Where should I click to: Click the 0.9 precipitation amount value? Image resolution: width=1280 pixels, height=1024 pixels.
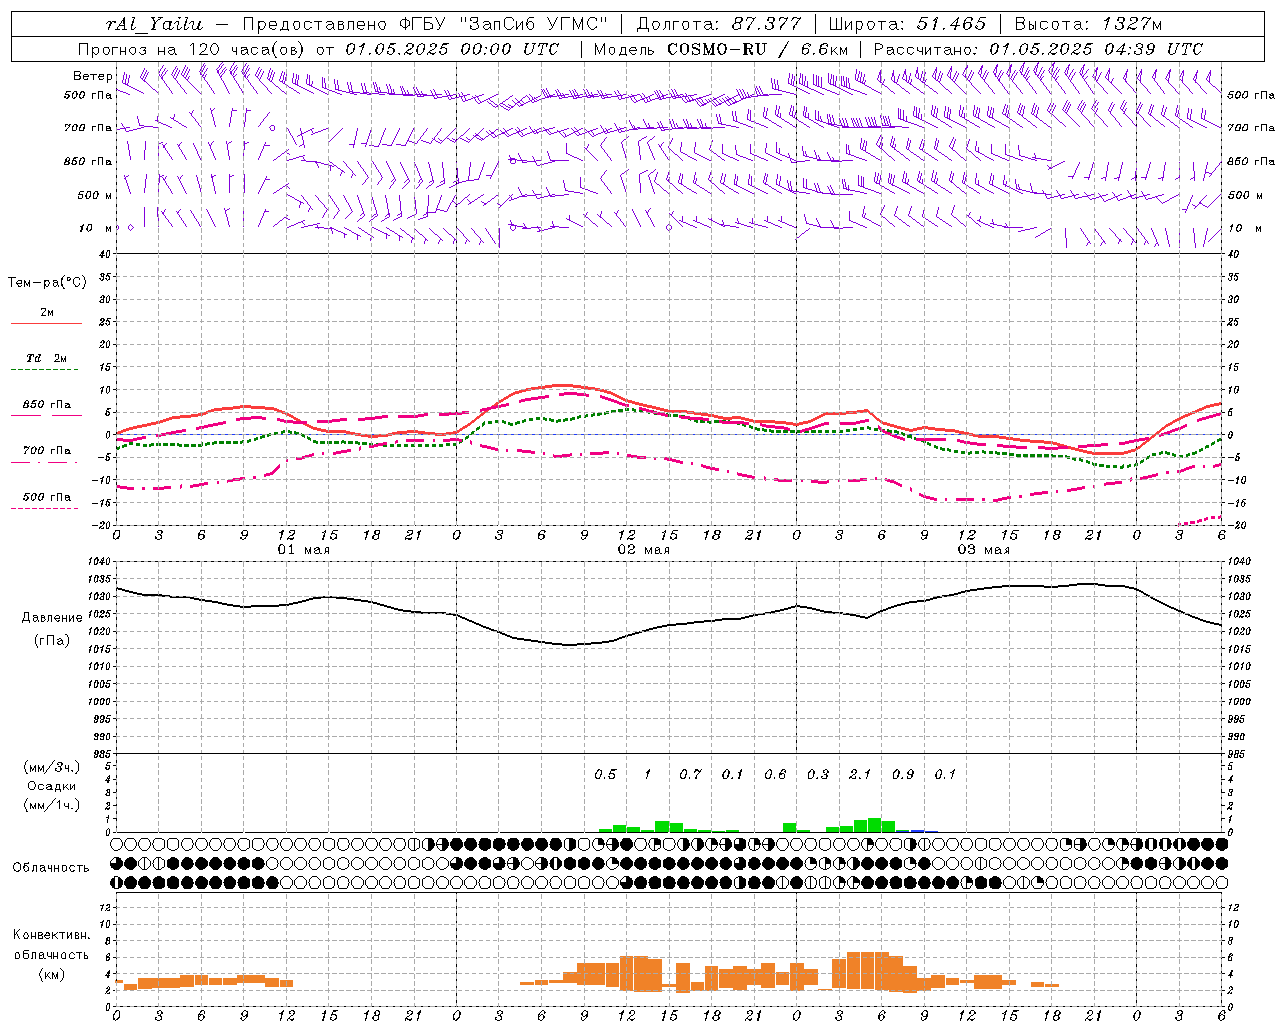pyautogui.click(x=903, y=774)
